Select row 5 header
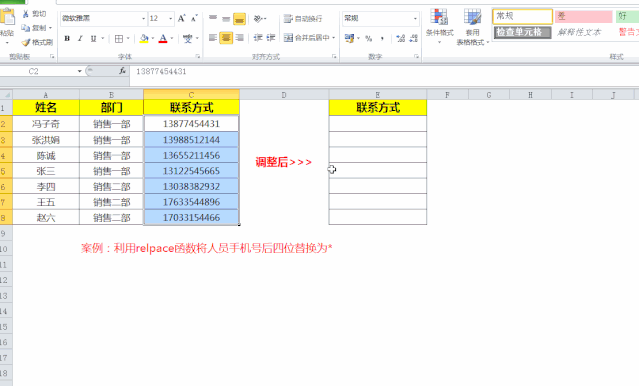Image resolution: width=639 pixels, height=386 pixels. [x=6, y=171]
